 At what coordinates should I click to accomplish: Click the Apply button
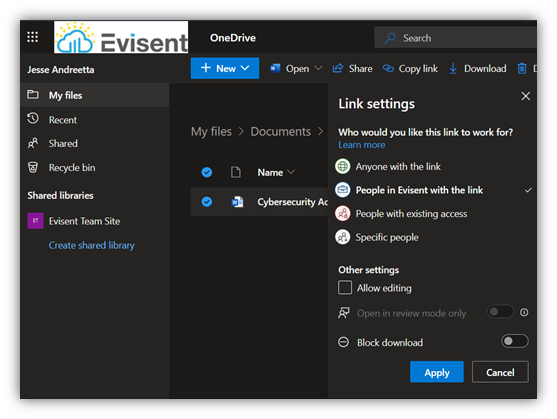437,372
